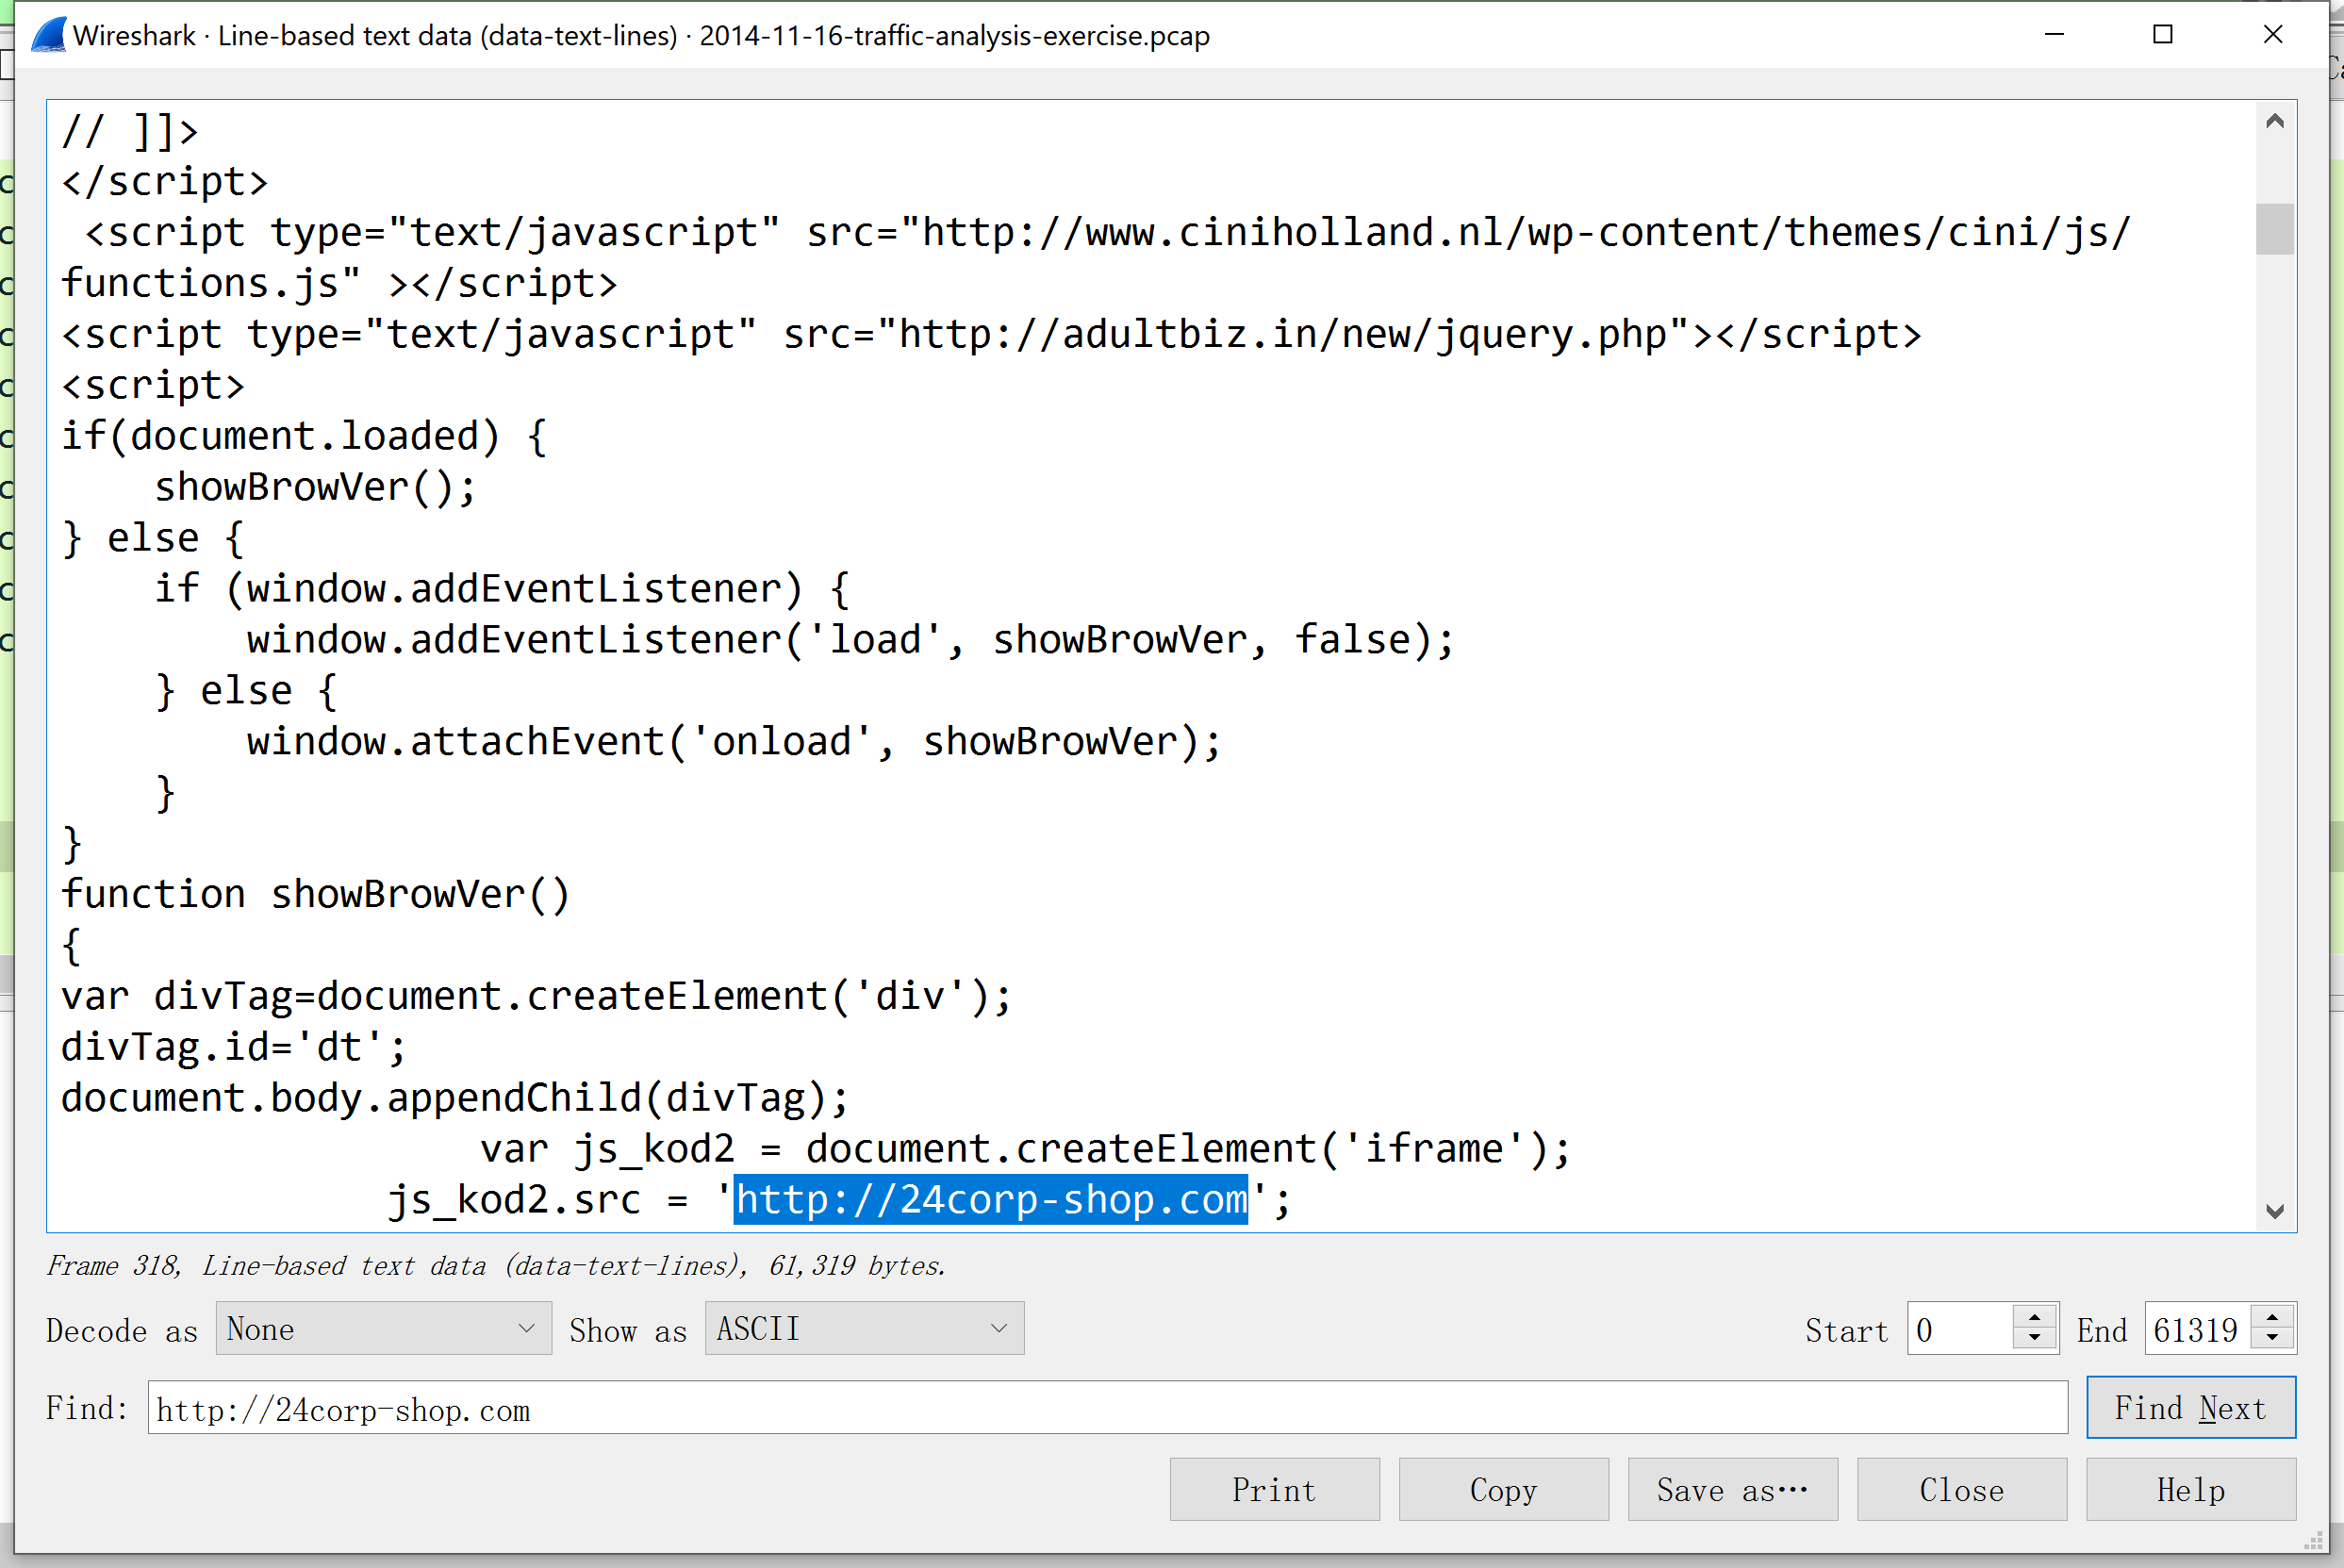Click the Copy button

click(1503, 1489)
